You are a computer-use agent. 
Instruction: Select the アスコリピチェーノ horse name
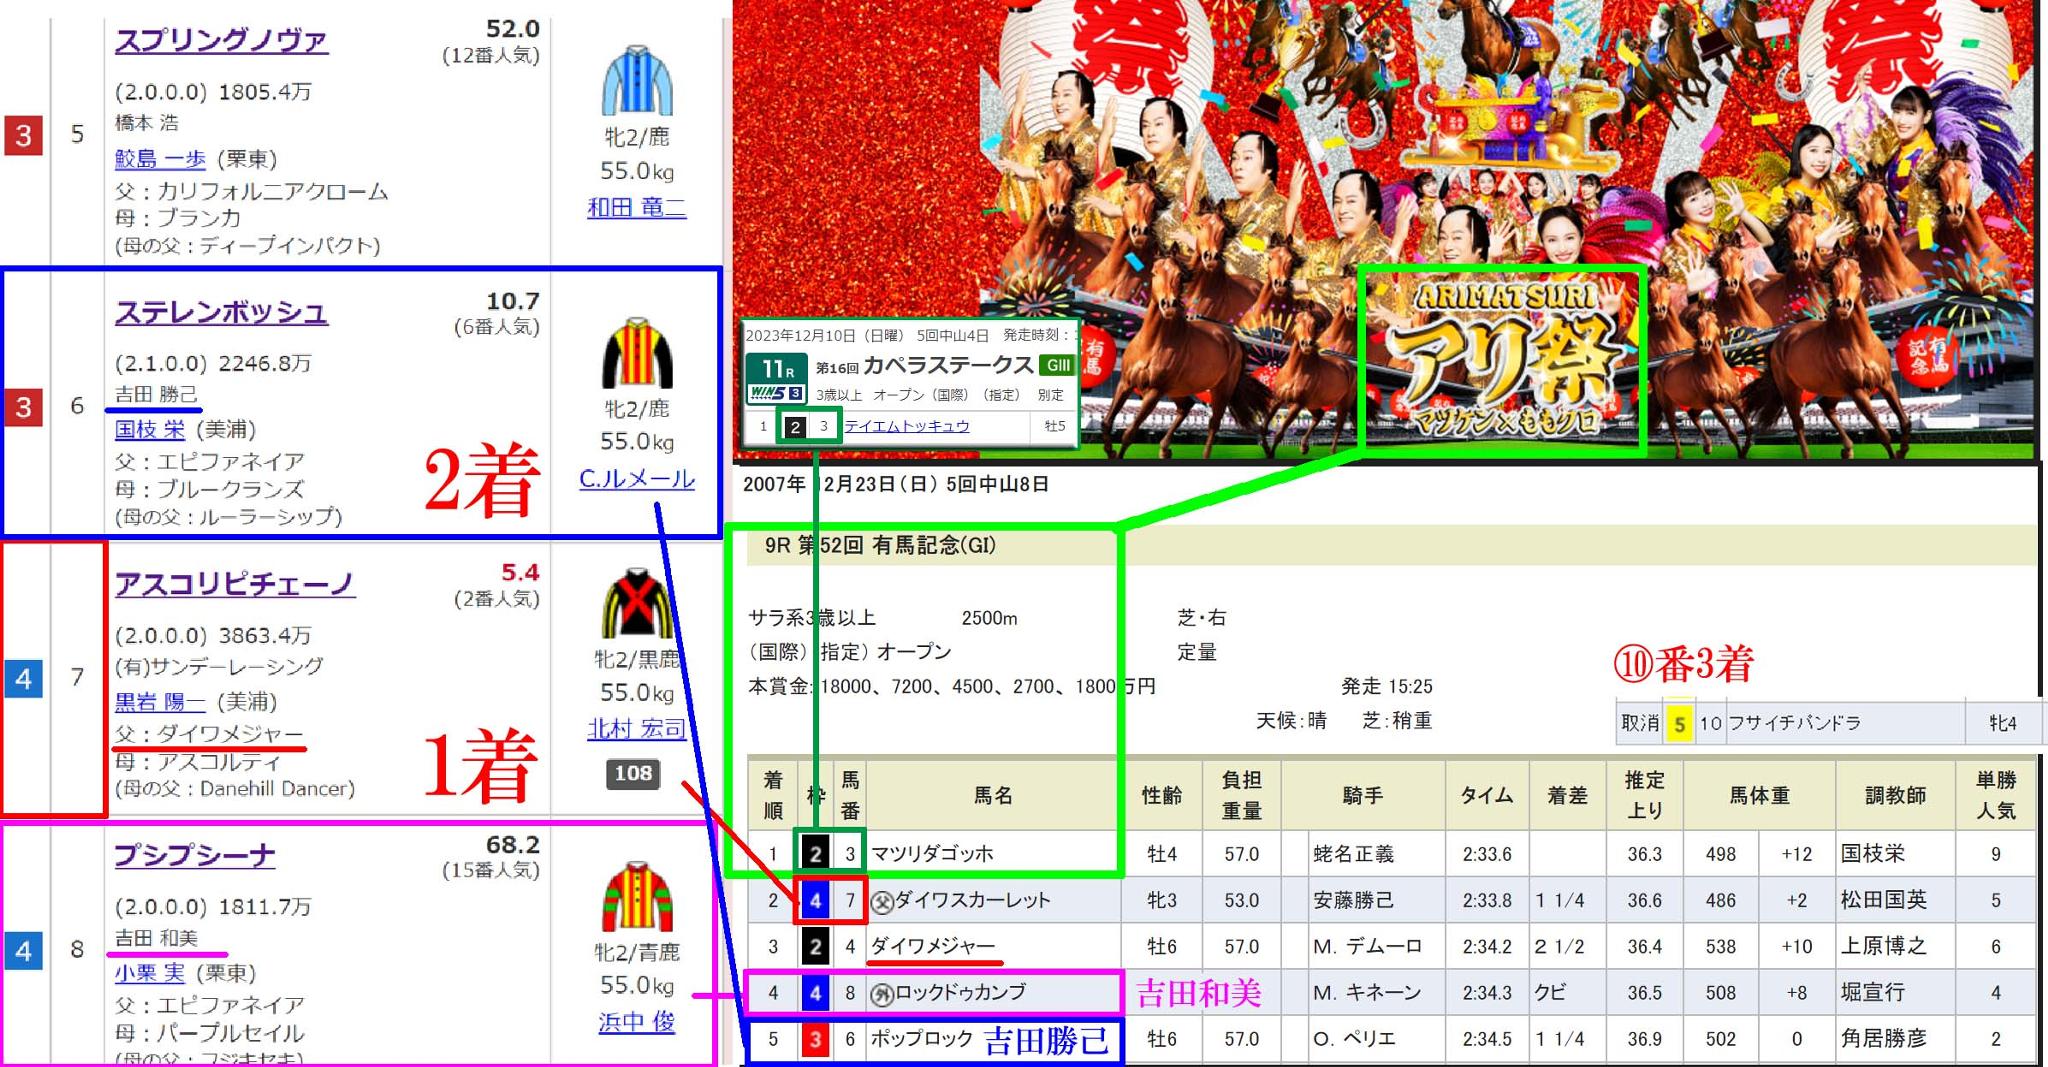pos(234,584)
